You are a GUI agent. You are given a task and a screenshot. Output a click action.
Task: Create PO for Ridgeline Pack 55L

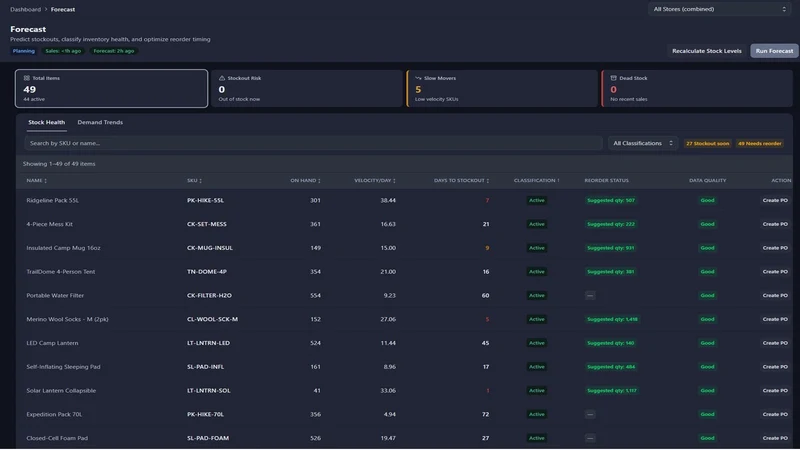(775, 201)
